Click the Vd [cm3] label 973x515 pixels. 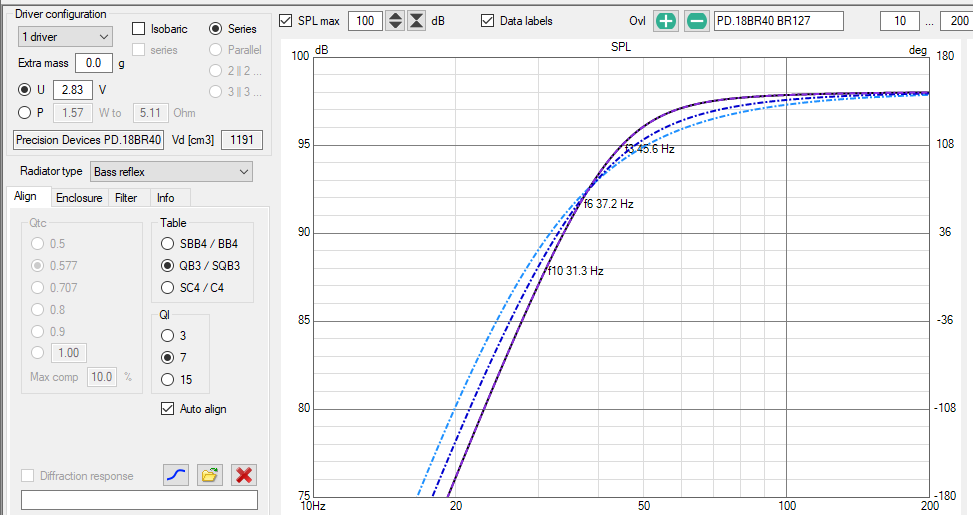point(193,140)
